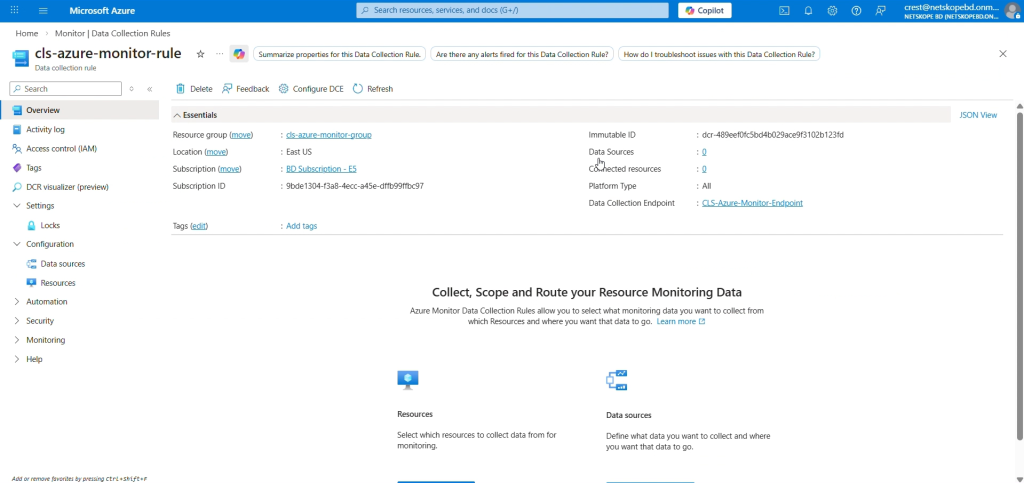Screen dimensions: 1024x483
Task: Open the top bar feedback icon
Action: click(881, 10)
